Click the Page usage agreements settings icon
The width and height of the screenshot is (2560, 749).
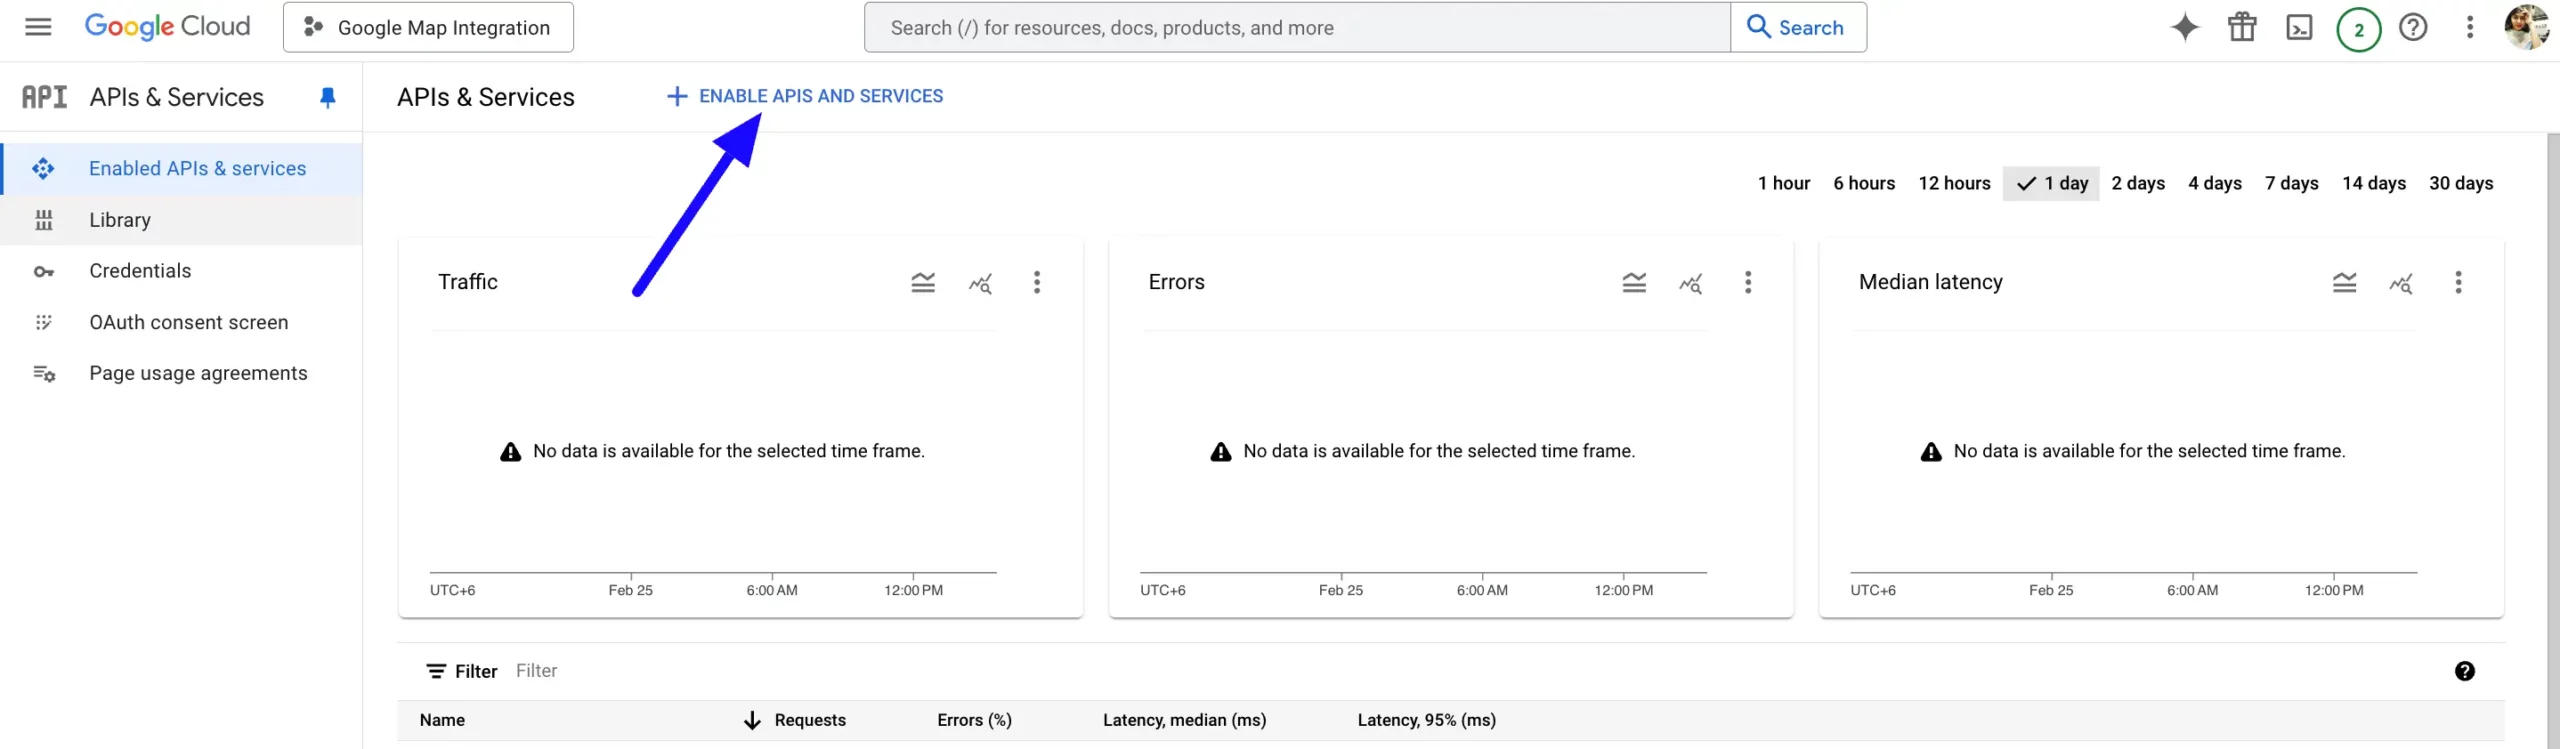(x=44, y=374)
